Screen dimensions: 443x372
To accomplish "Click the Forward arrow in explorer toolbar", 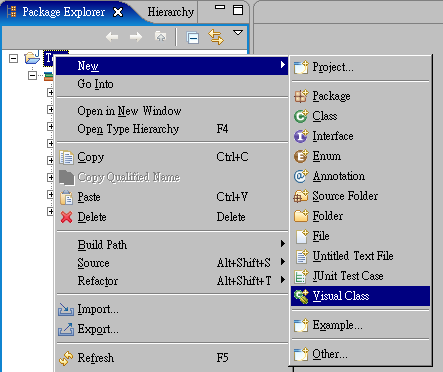I will point(136,37).
